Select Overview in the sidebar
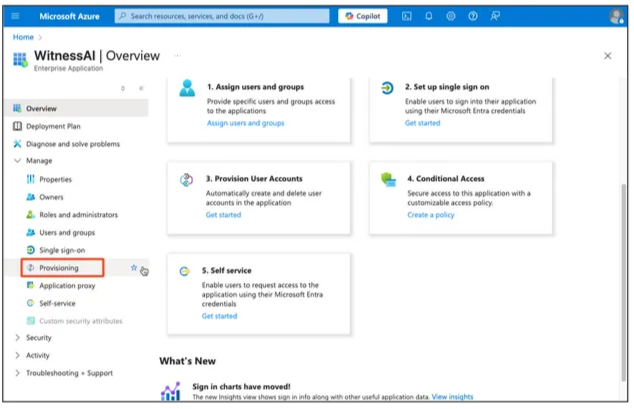Screen dimensions: 634x409 pyautogui.click(x=77, y=108)
